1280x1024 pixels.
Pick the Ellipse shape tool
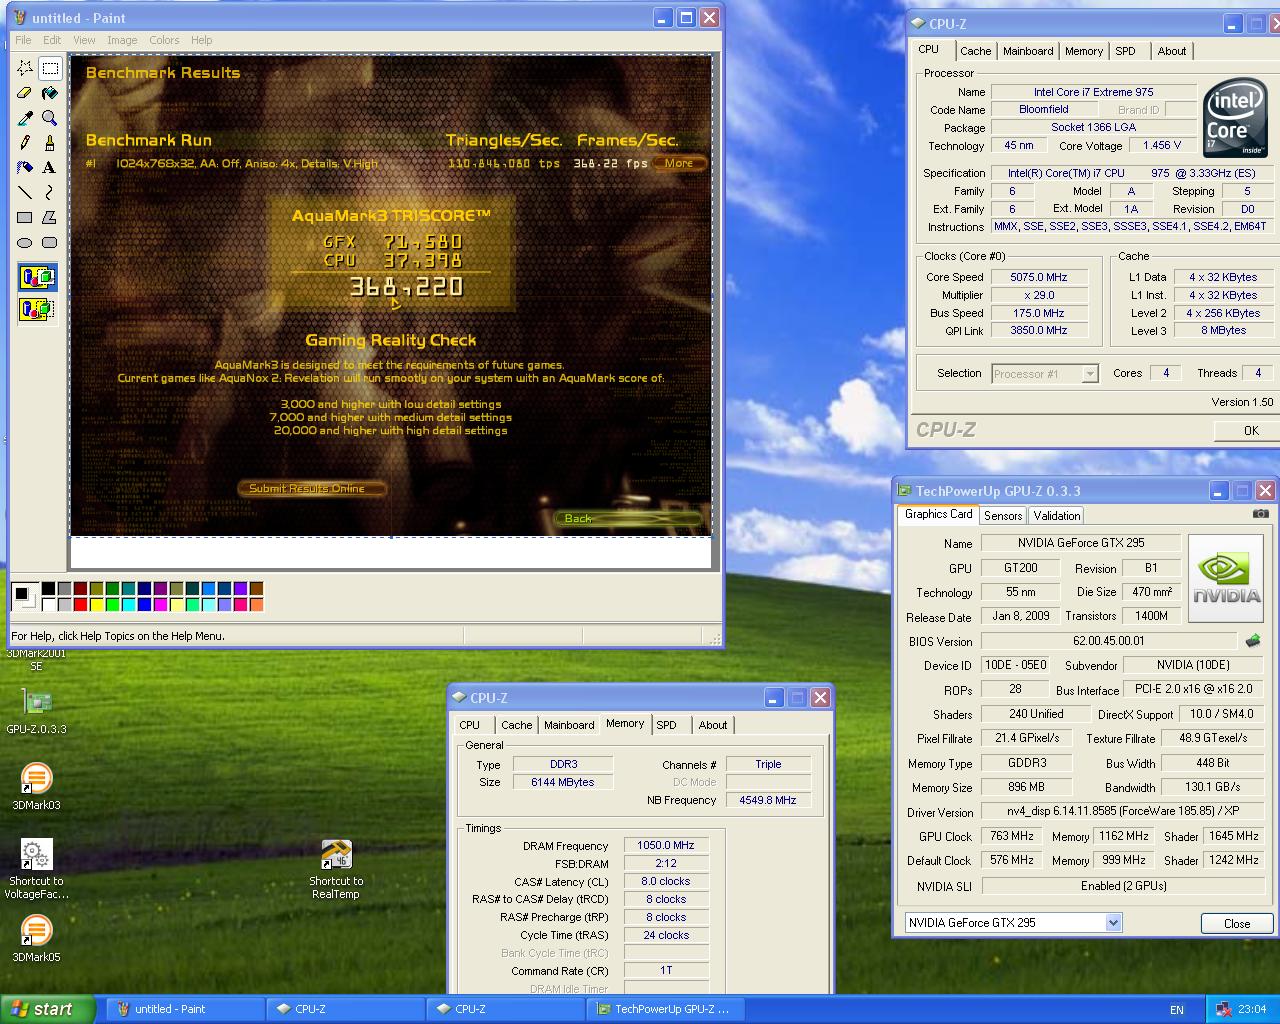point(25,243)
